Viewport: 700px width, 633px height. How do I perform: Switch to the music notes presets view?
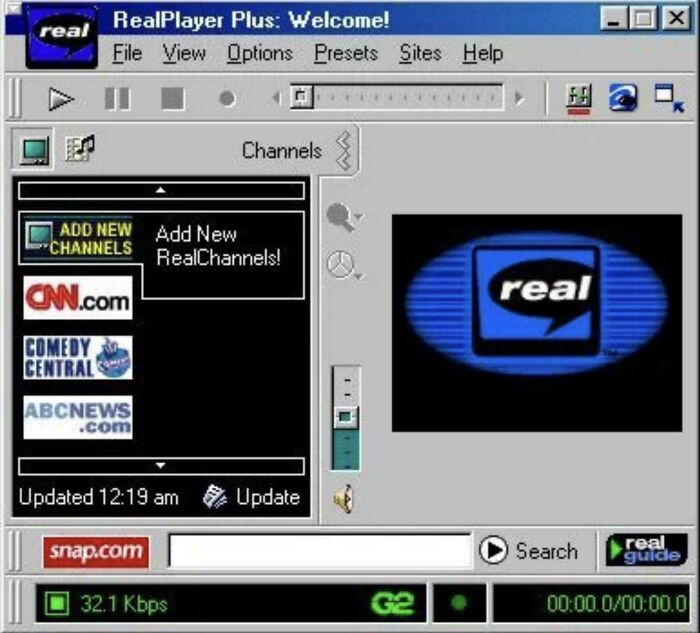[x=79, y=150]
